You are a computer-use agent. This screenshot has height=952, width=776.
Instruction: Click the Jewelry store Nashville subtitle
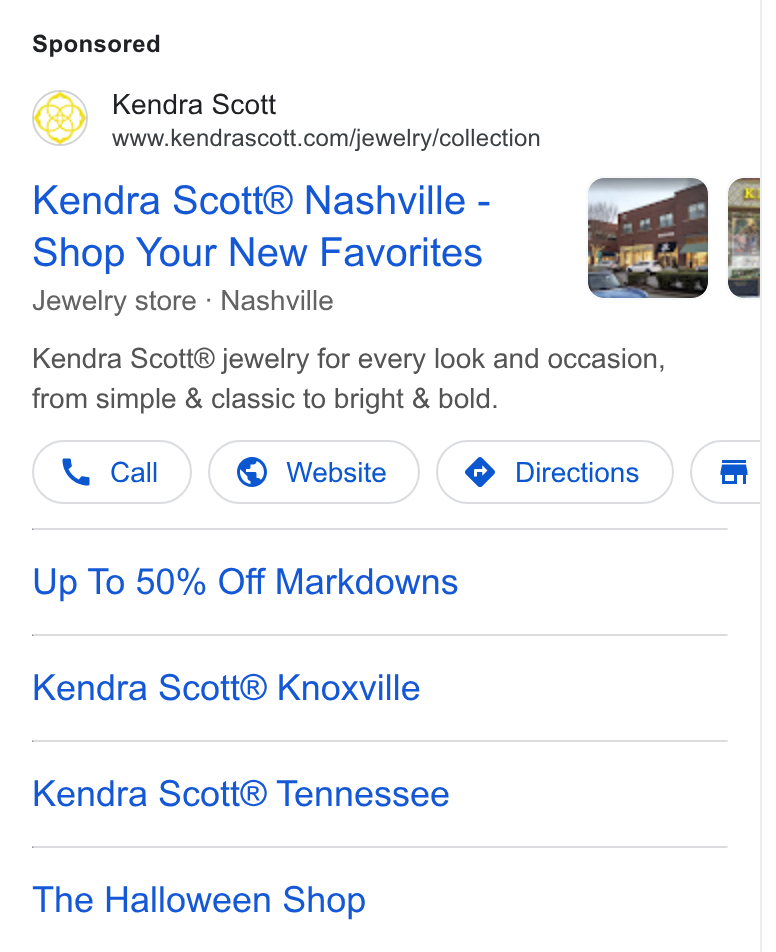(x=183, y=301)
